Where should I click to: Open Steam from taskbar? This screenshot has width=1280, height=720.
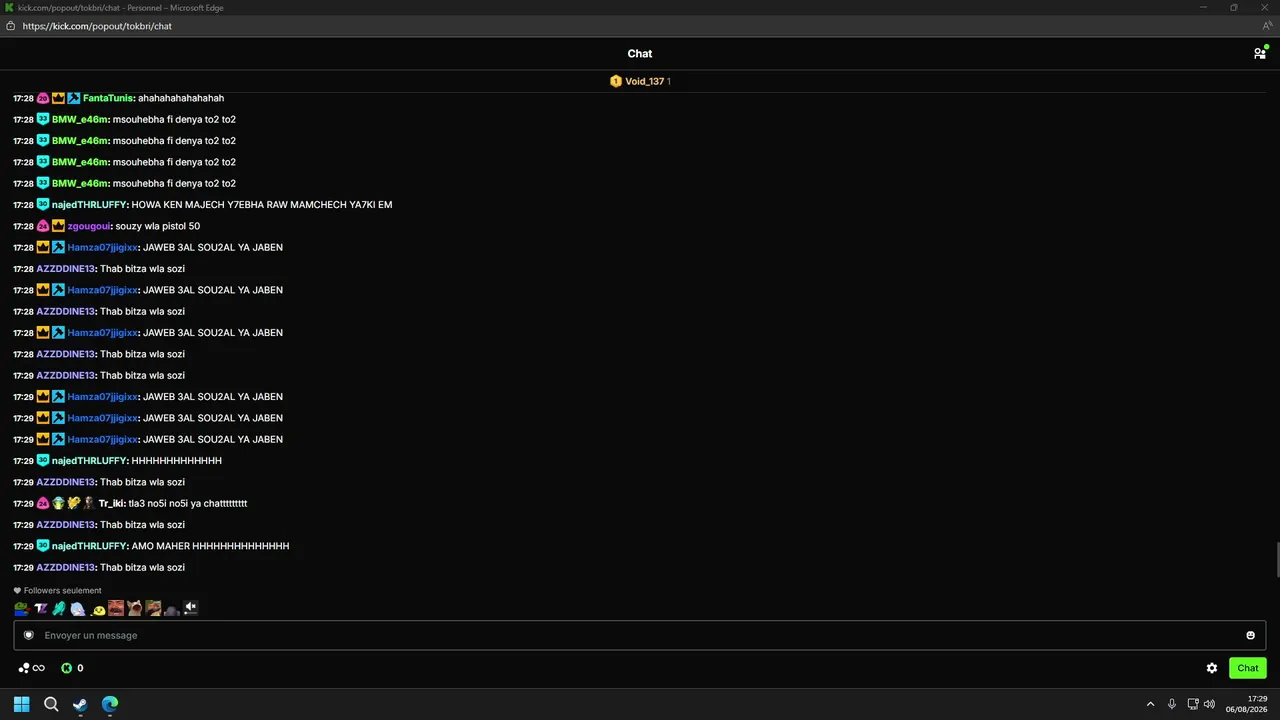click(x=80, y=704)
